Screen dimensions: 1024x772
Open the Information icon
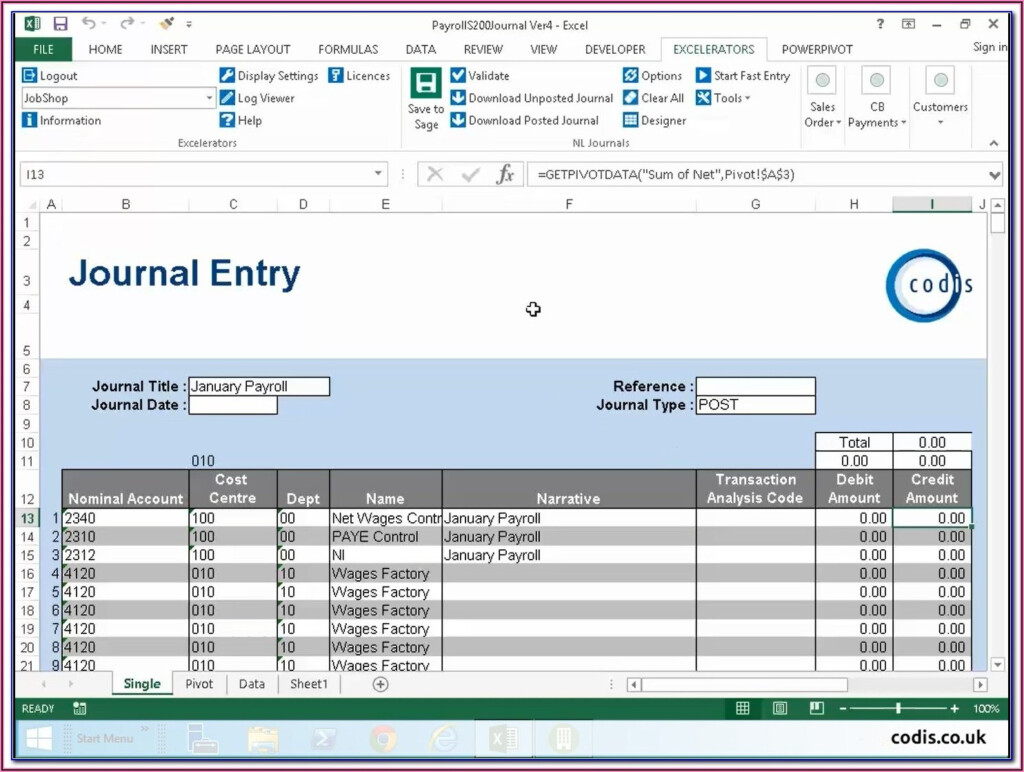[29, 120]
